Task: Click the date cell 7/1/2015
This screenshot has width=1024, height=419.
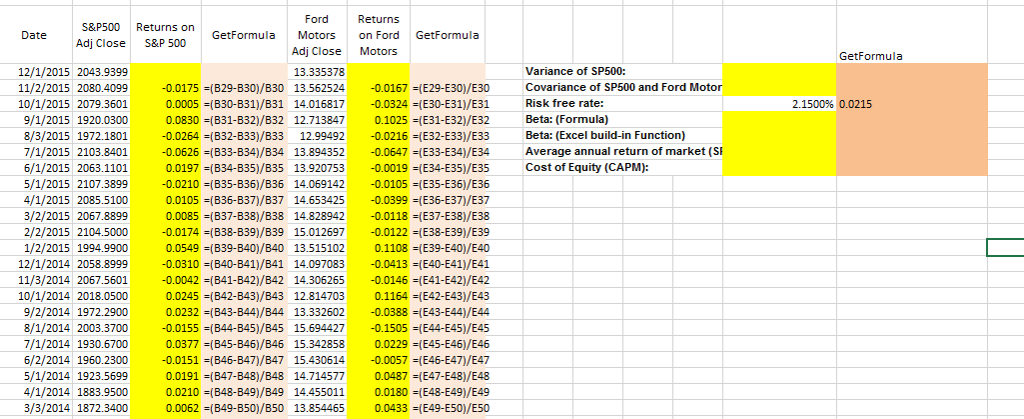Action: [x=38, y=152]
